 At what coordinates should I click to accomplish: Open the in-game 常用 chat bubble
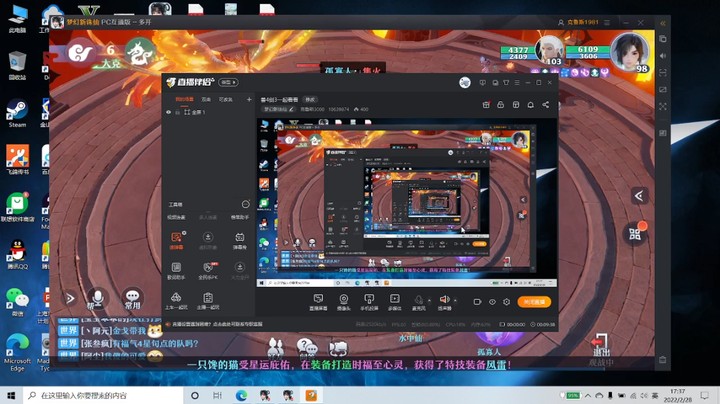click(133, 299)
